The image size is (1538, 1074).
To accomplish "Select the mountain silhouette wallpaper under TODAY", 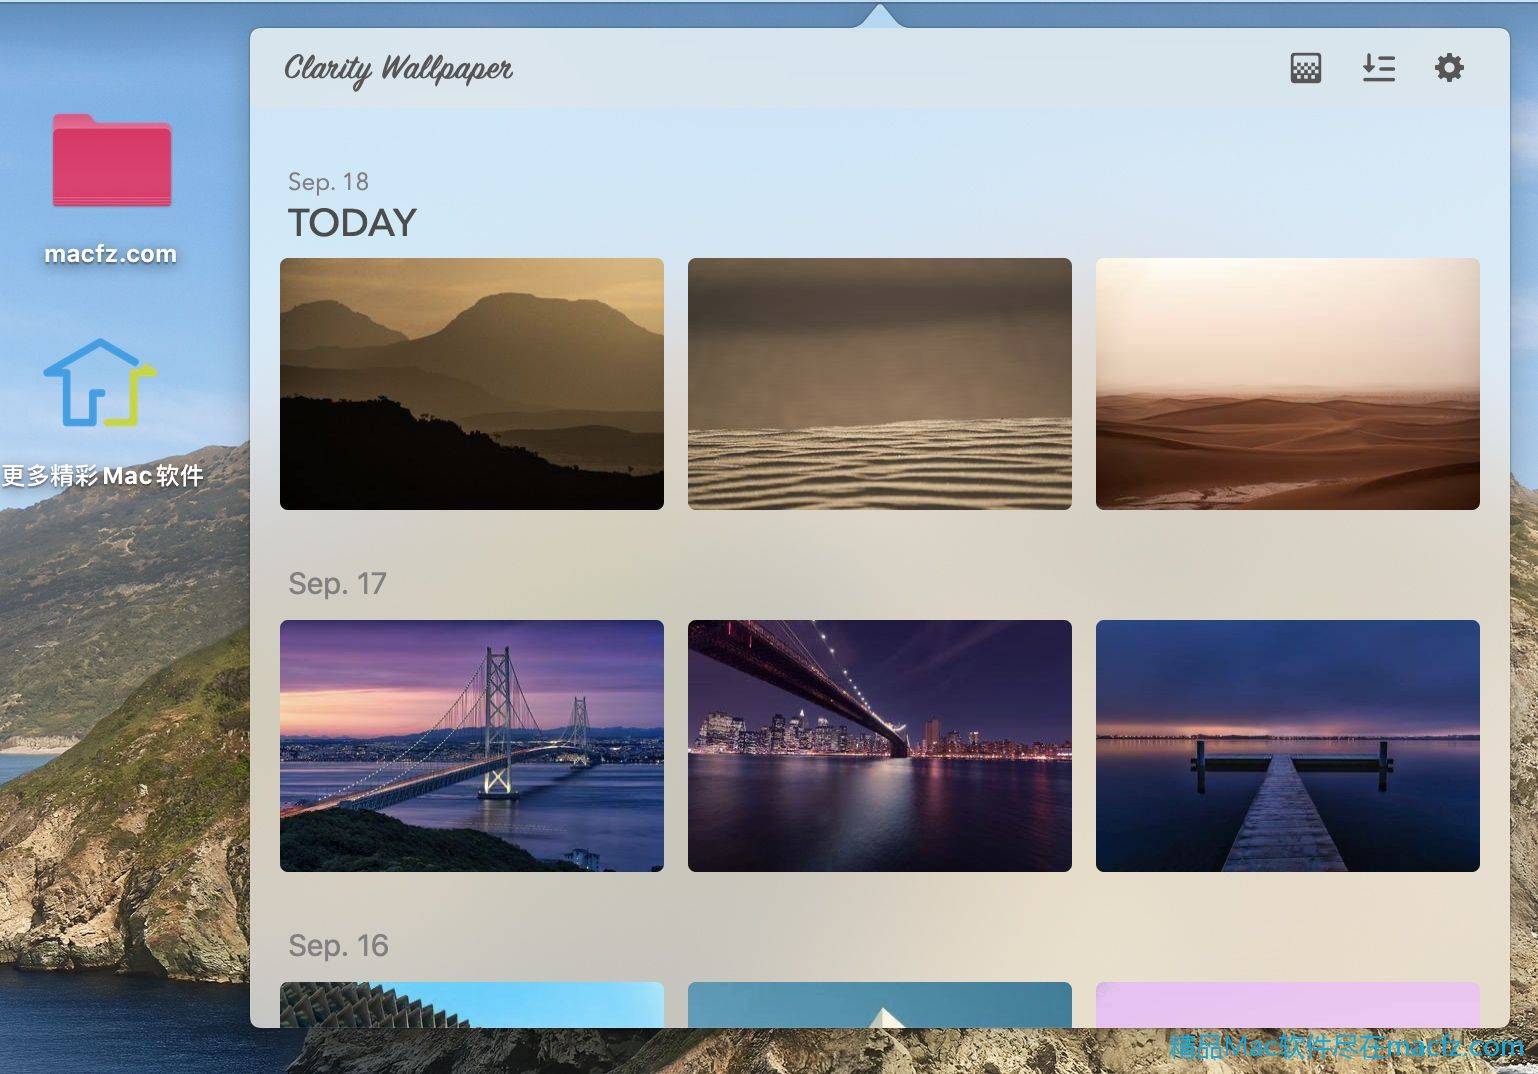I will click(471, 384).
